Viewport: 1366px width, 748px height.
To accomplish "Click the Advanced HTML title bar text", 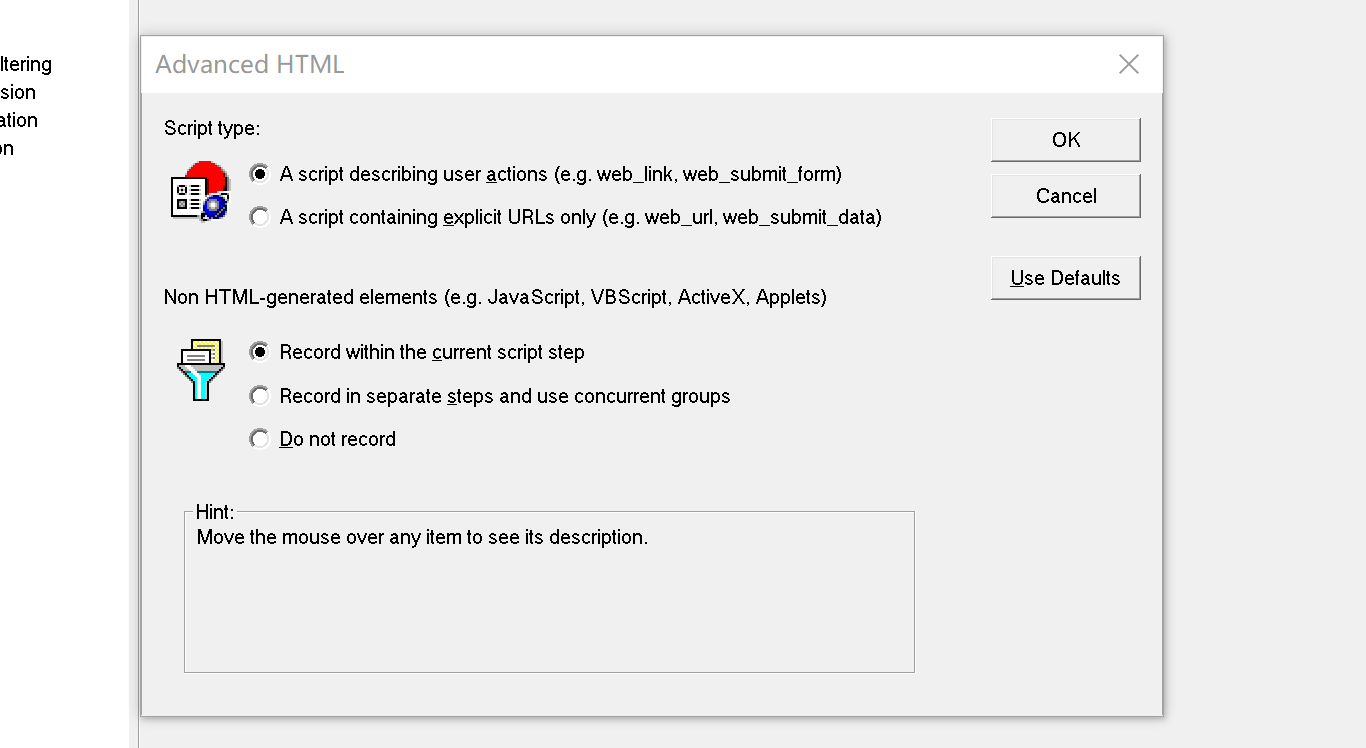I will [x=250, y=65].
